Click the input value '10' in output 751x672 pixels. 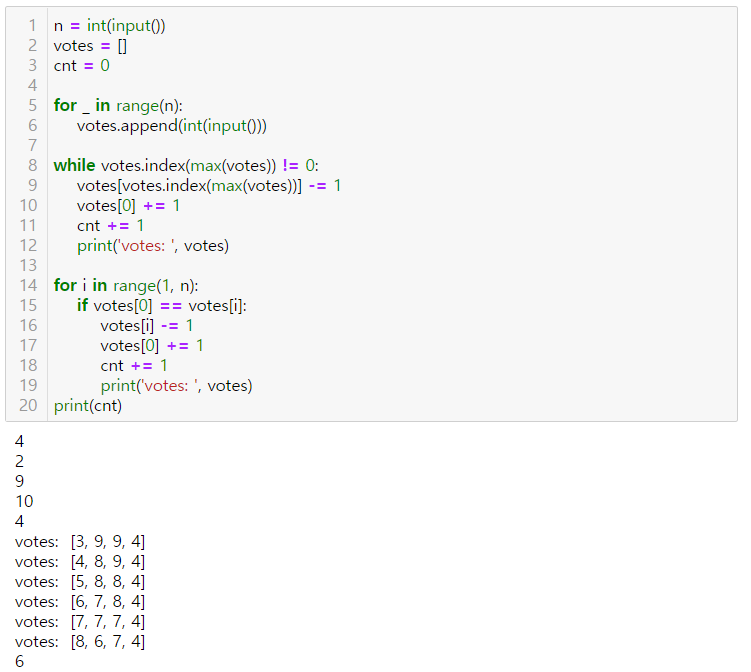point(24,501)
